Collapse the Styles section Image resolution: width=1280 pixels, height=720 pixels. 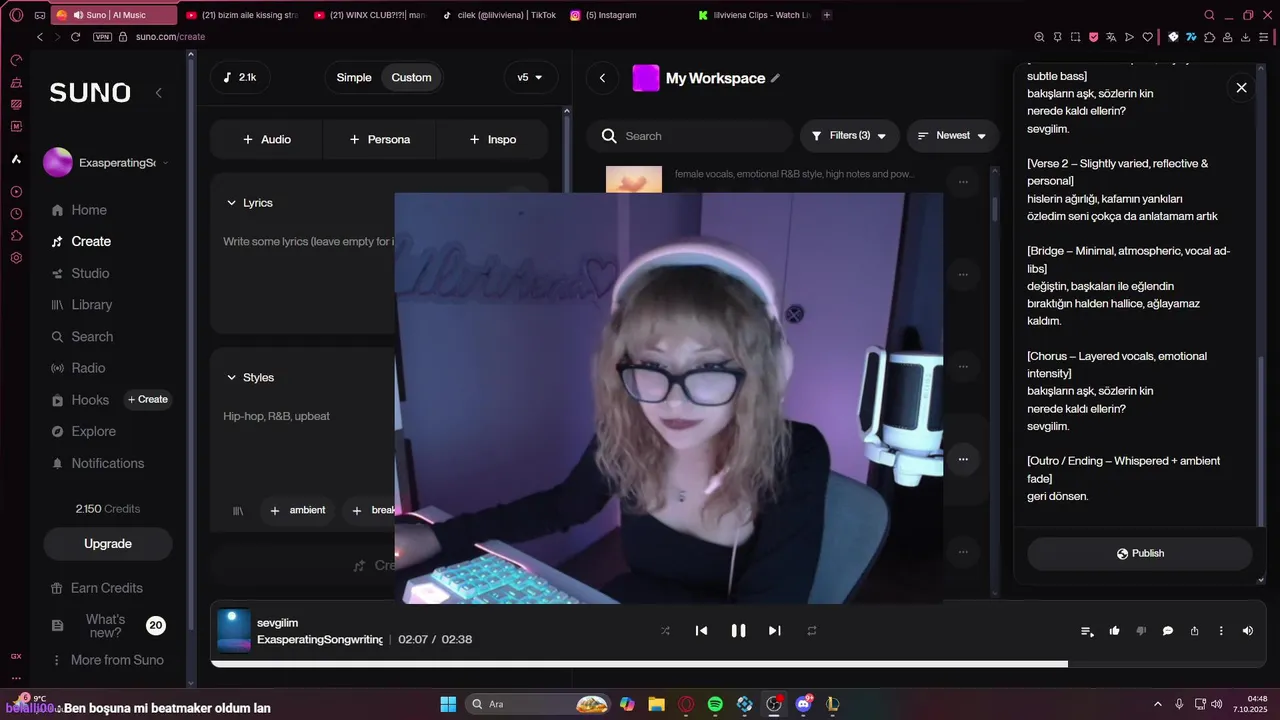click(x=250, y=378)
